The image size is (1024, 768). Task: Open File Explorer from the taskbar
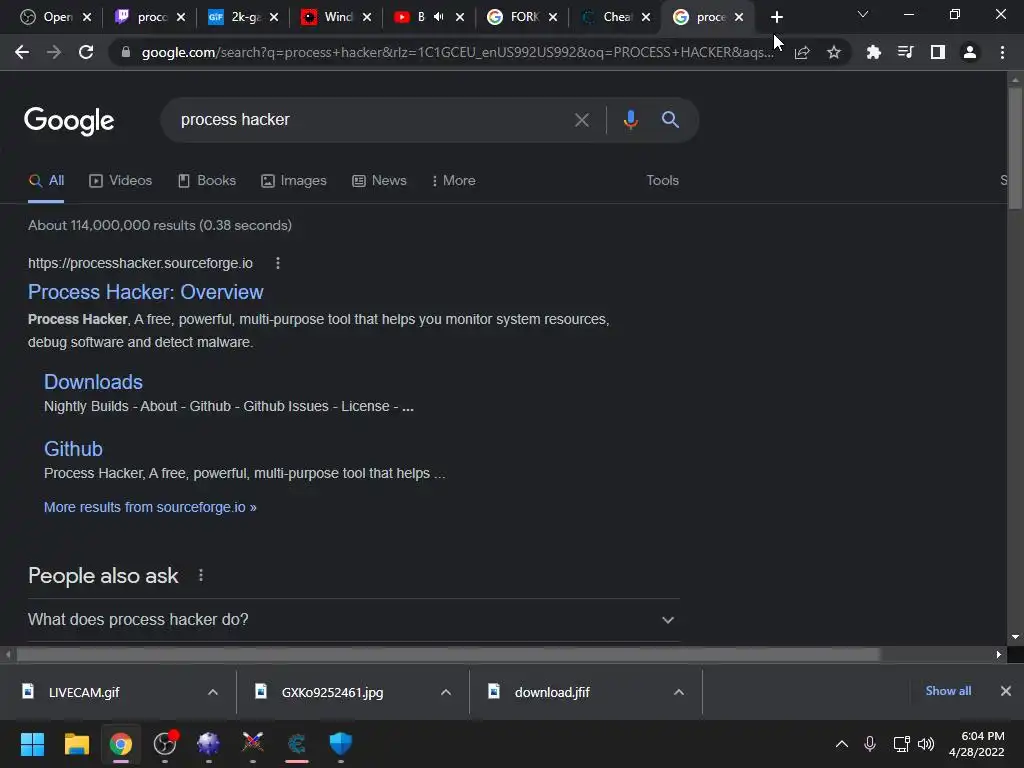pos(76,744)
